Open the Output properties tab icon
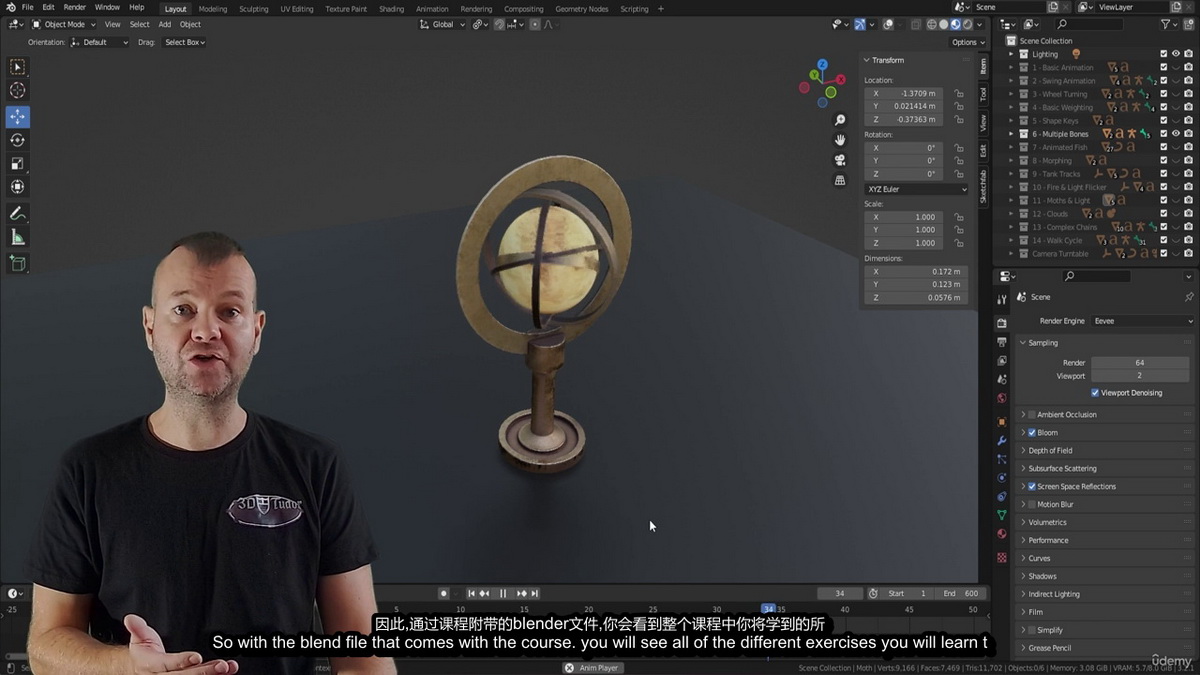The image size is (1200, 675). tap(1002, 342)
